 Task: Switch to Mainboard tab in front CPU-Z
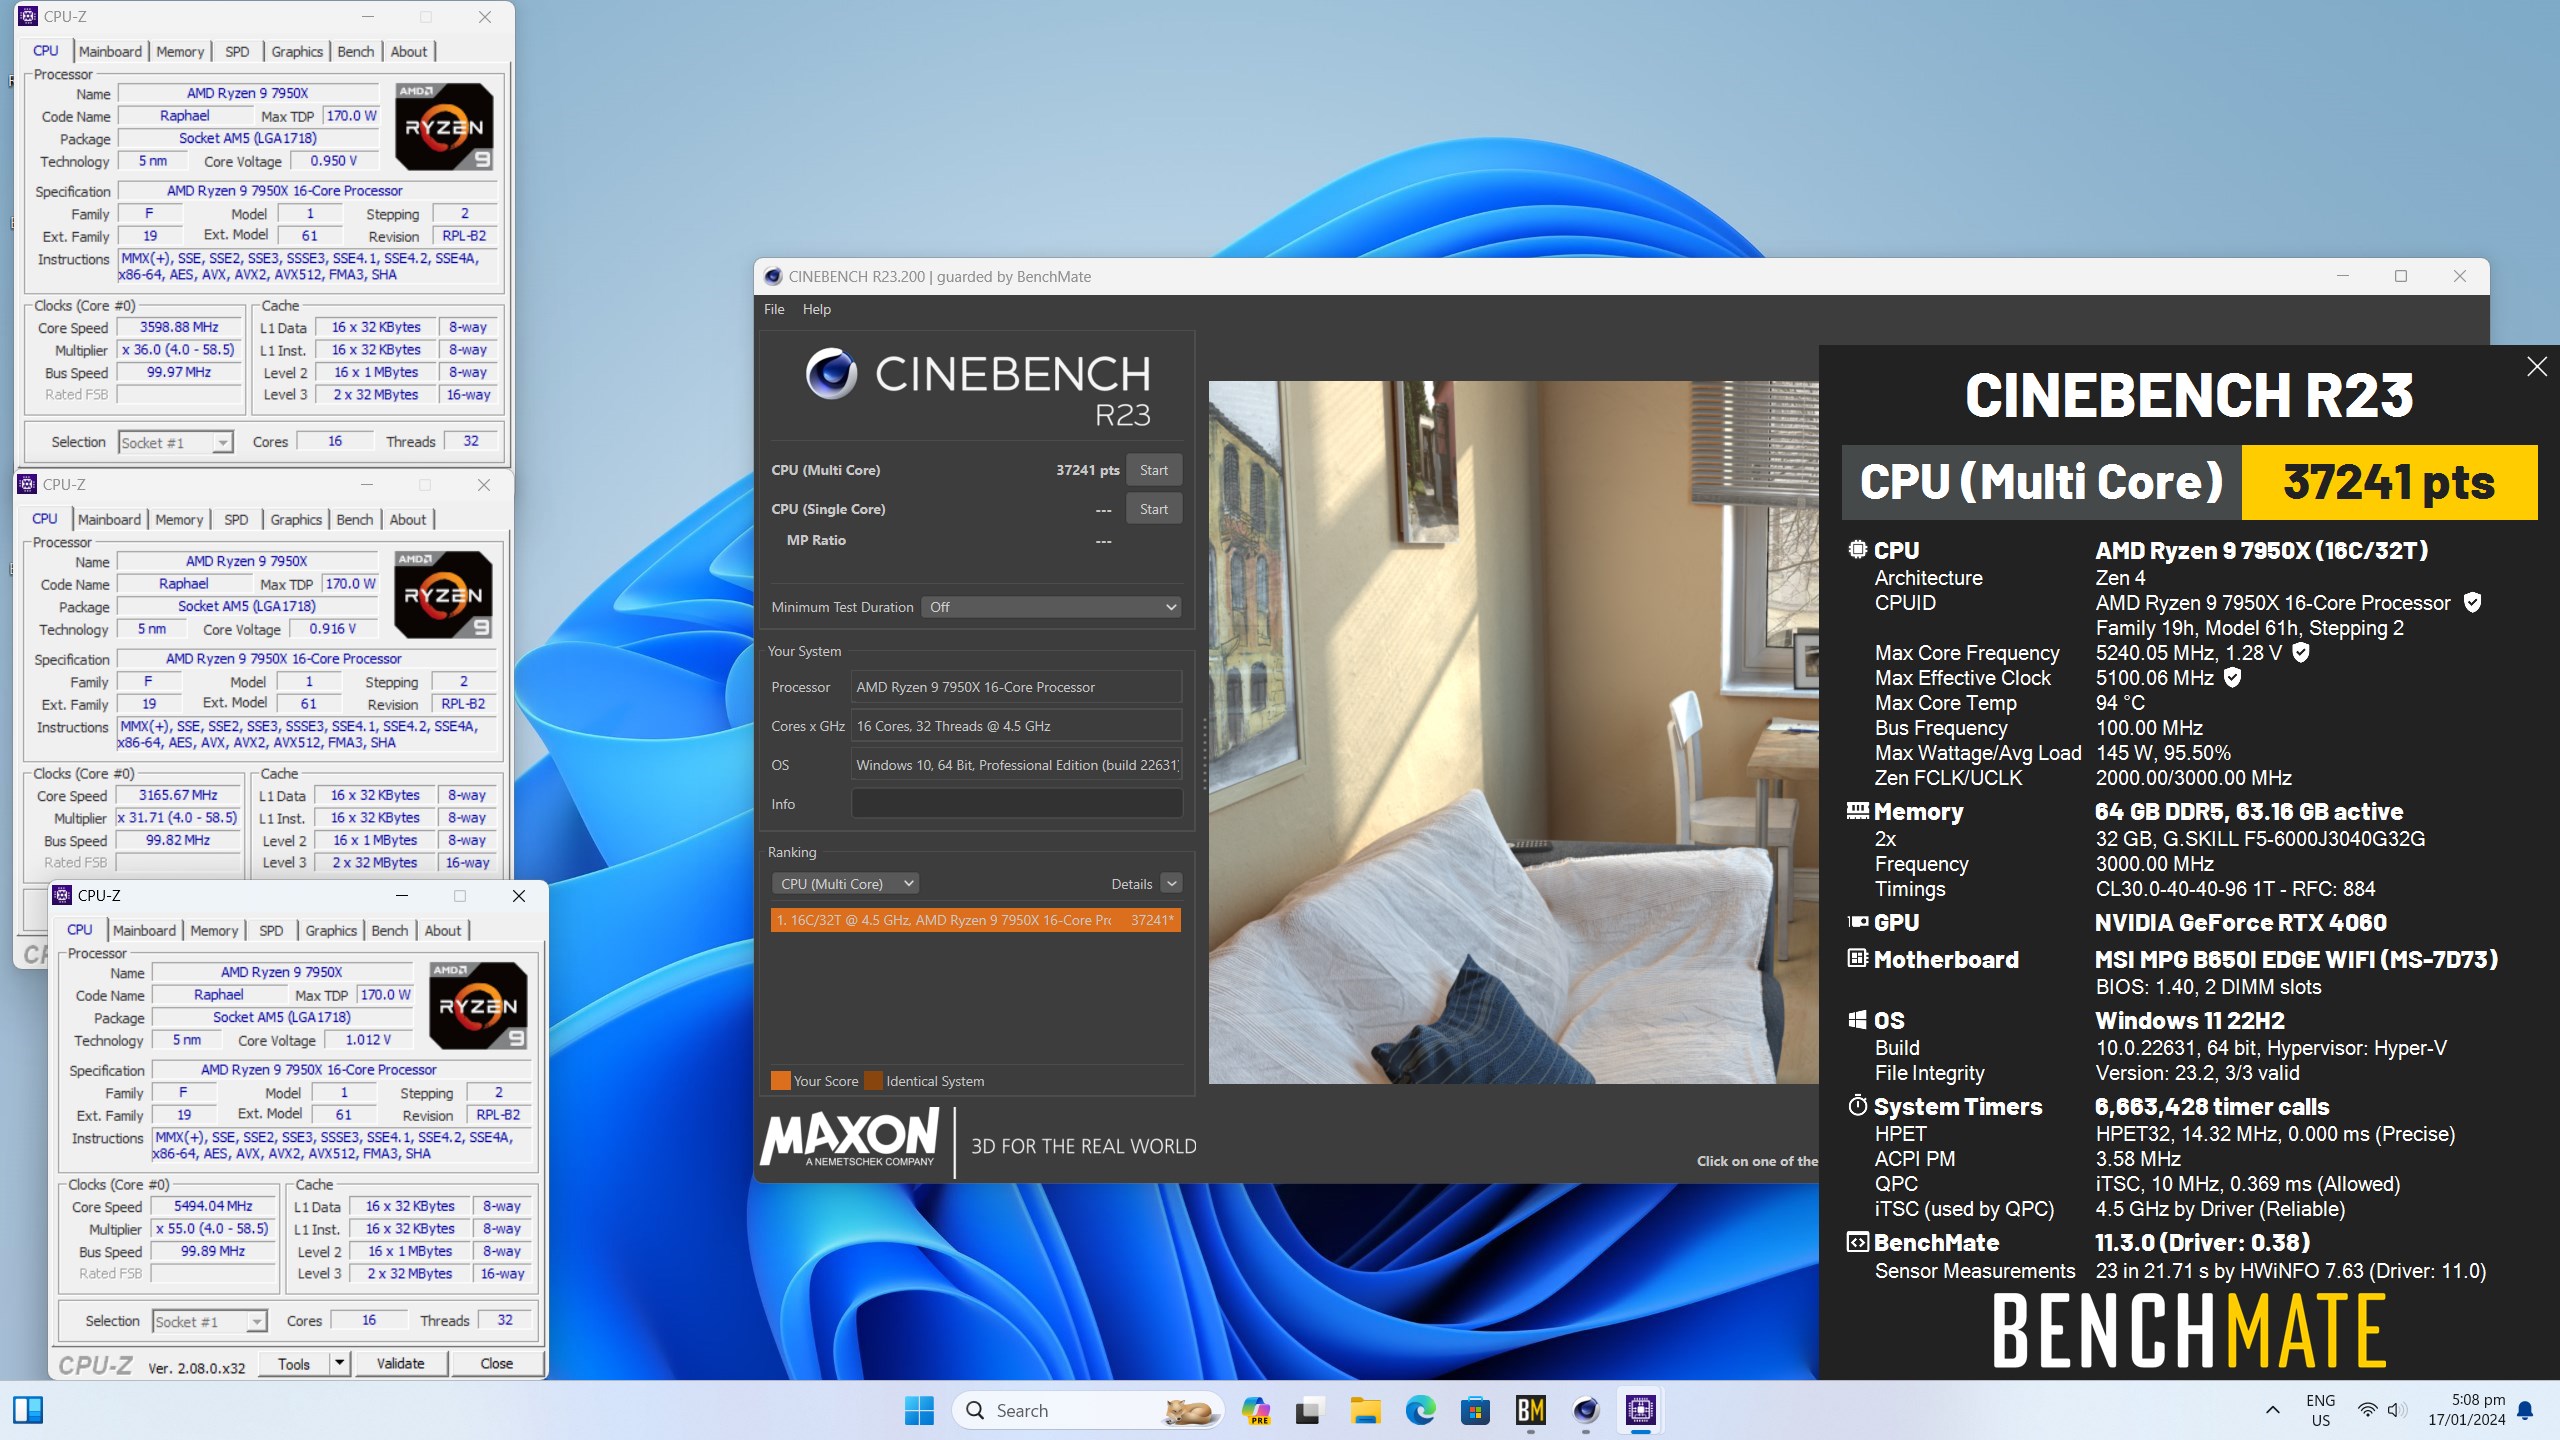144,930
